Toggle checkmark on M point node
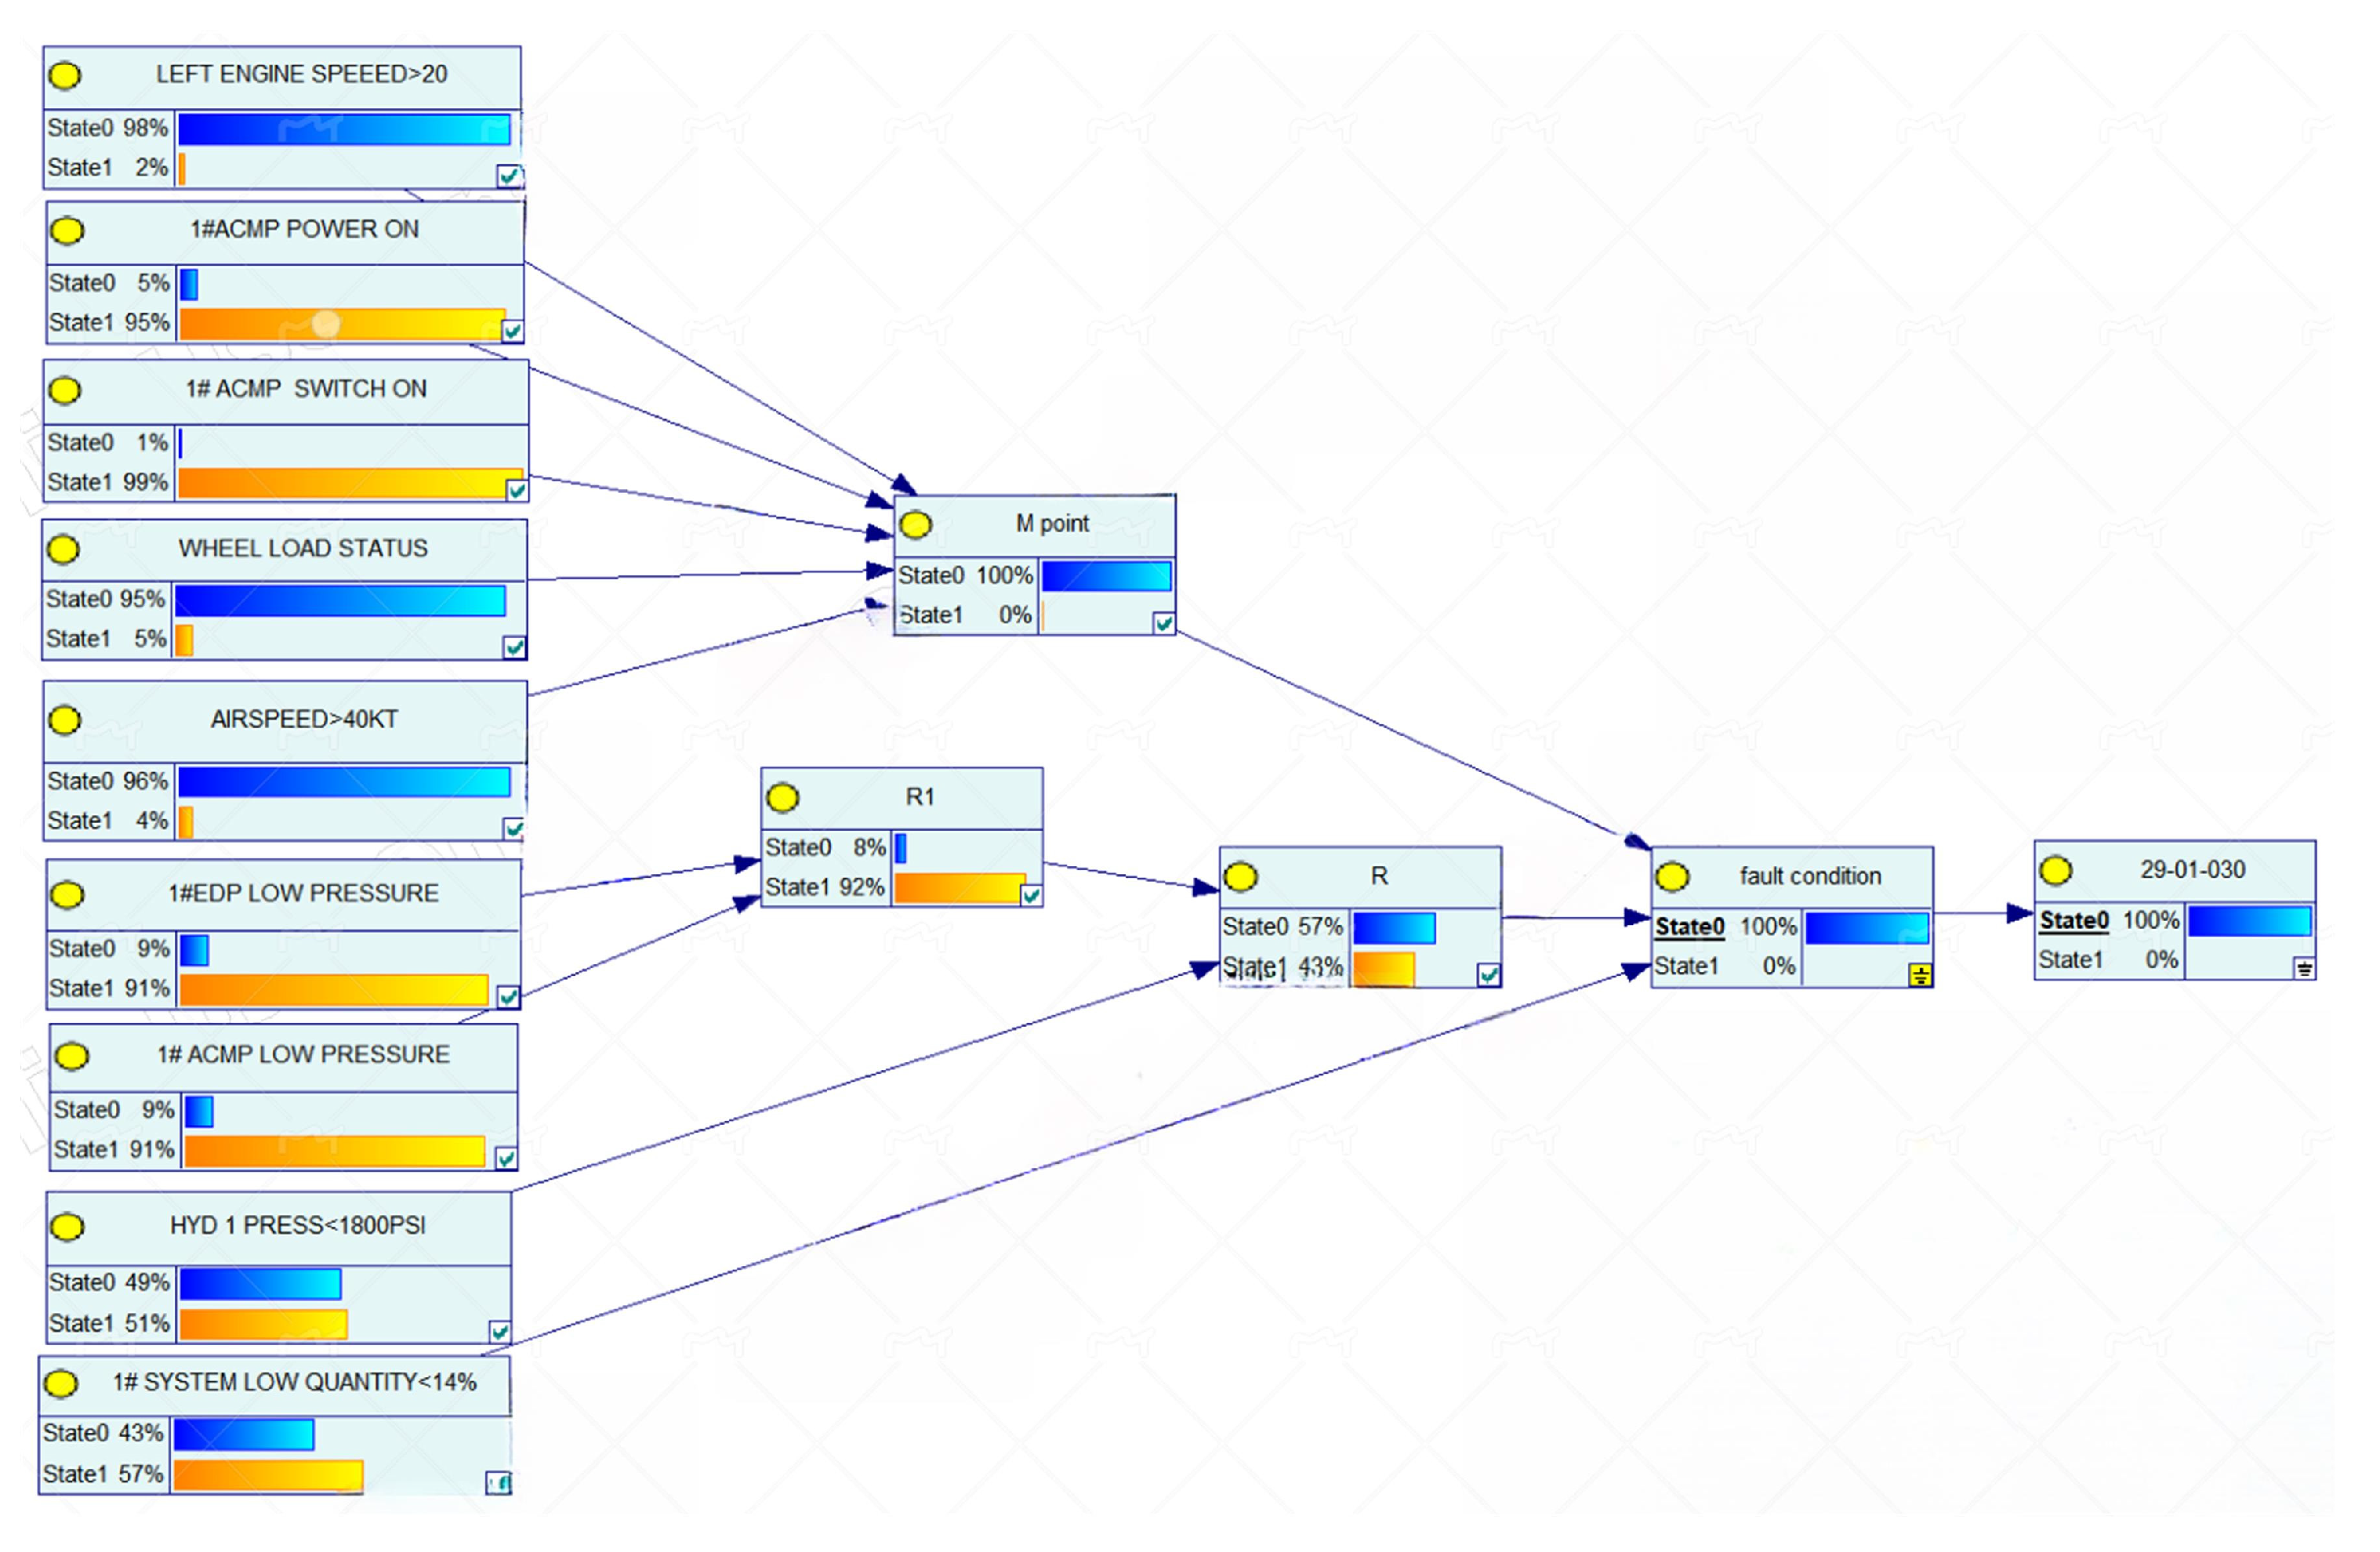Image resolution: width=2380 pixels, height=1552 pixels. [1163, 624]
